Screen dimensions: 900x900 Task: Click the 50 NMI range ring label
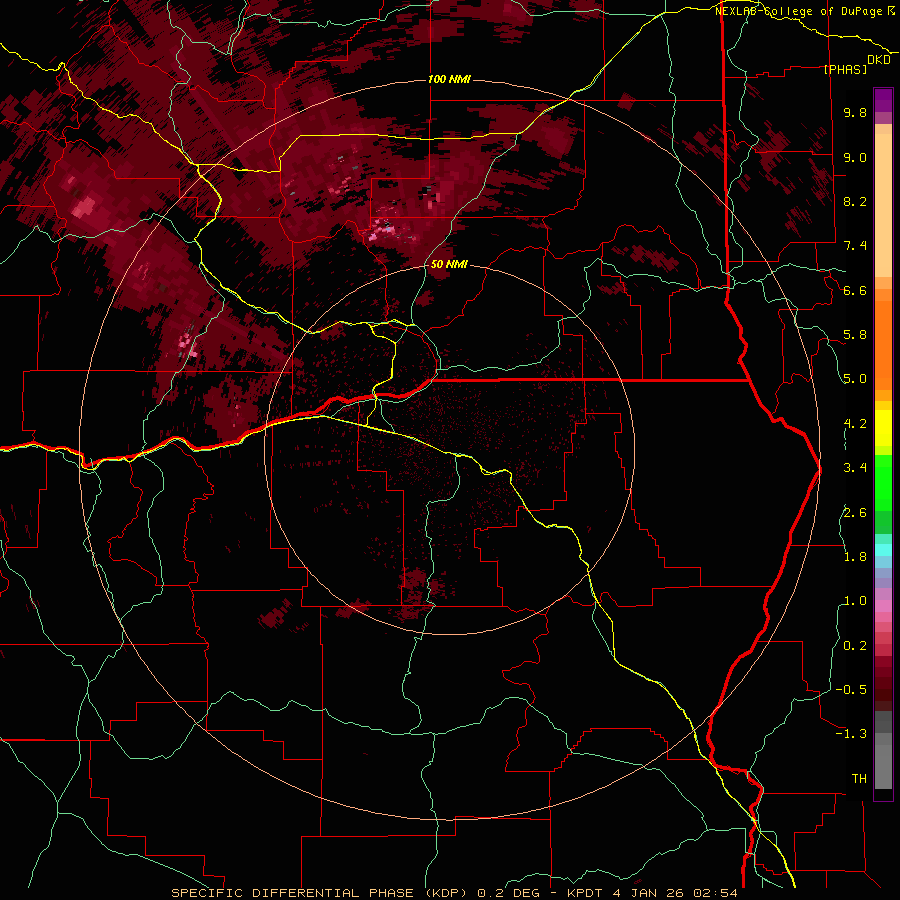point(449,265)
